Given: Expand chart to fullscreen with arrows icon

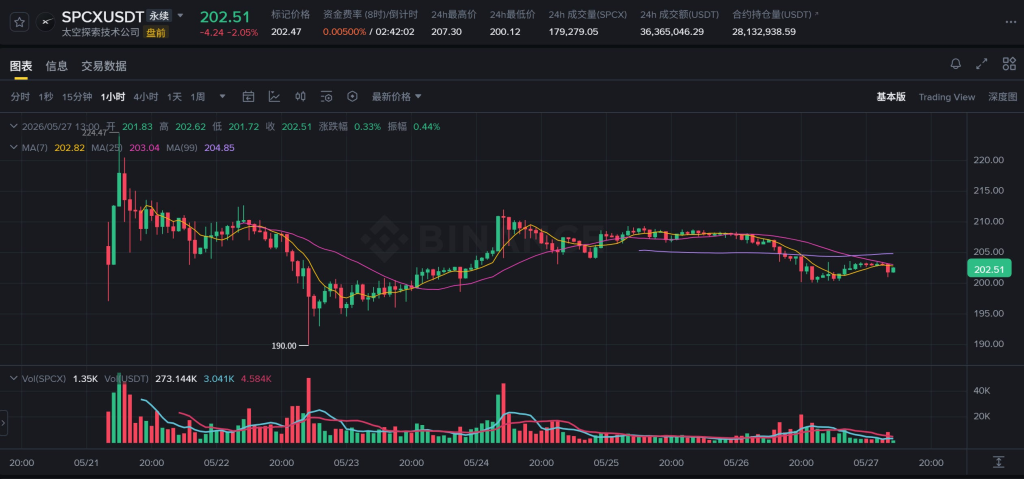Looking at the screenshot, I should [982, 63].
